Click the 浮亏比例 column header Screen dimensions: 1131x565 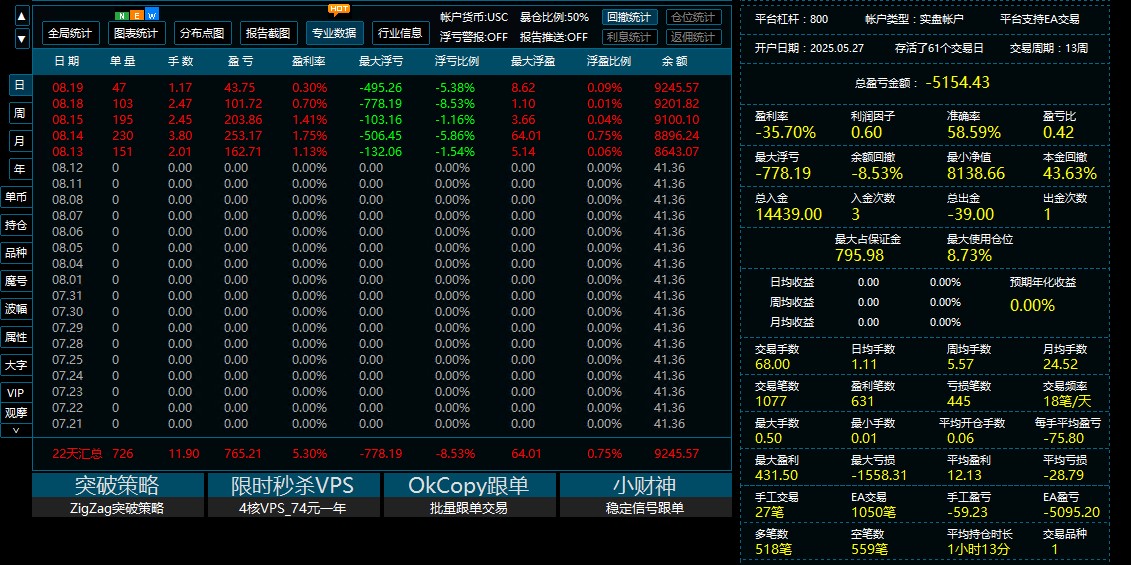coord(457,61)
